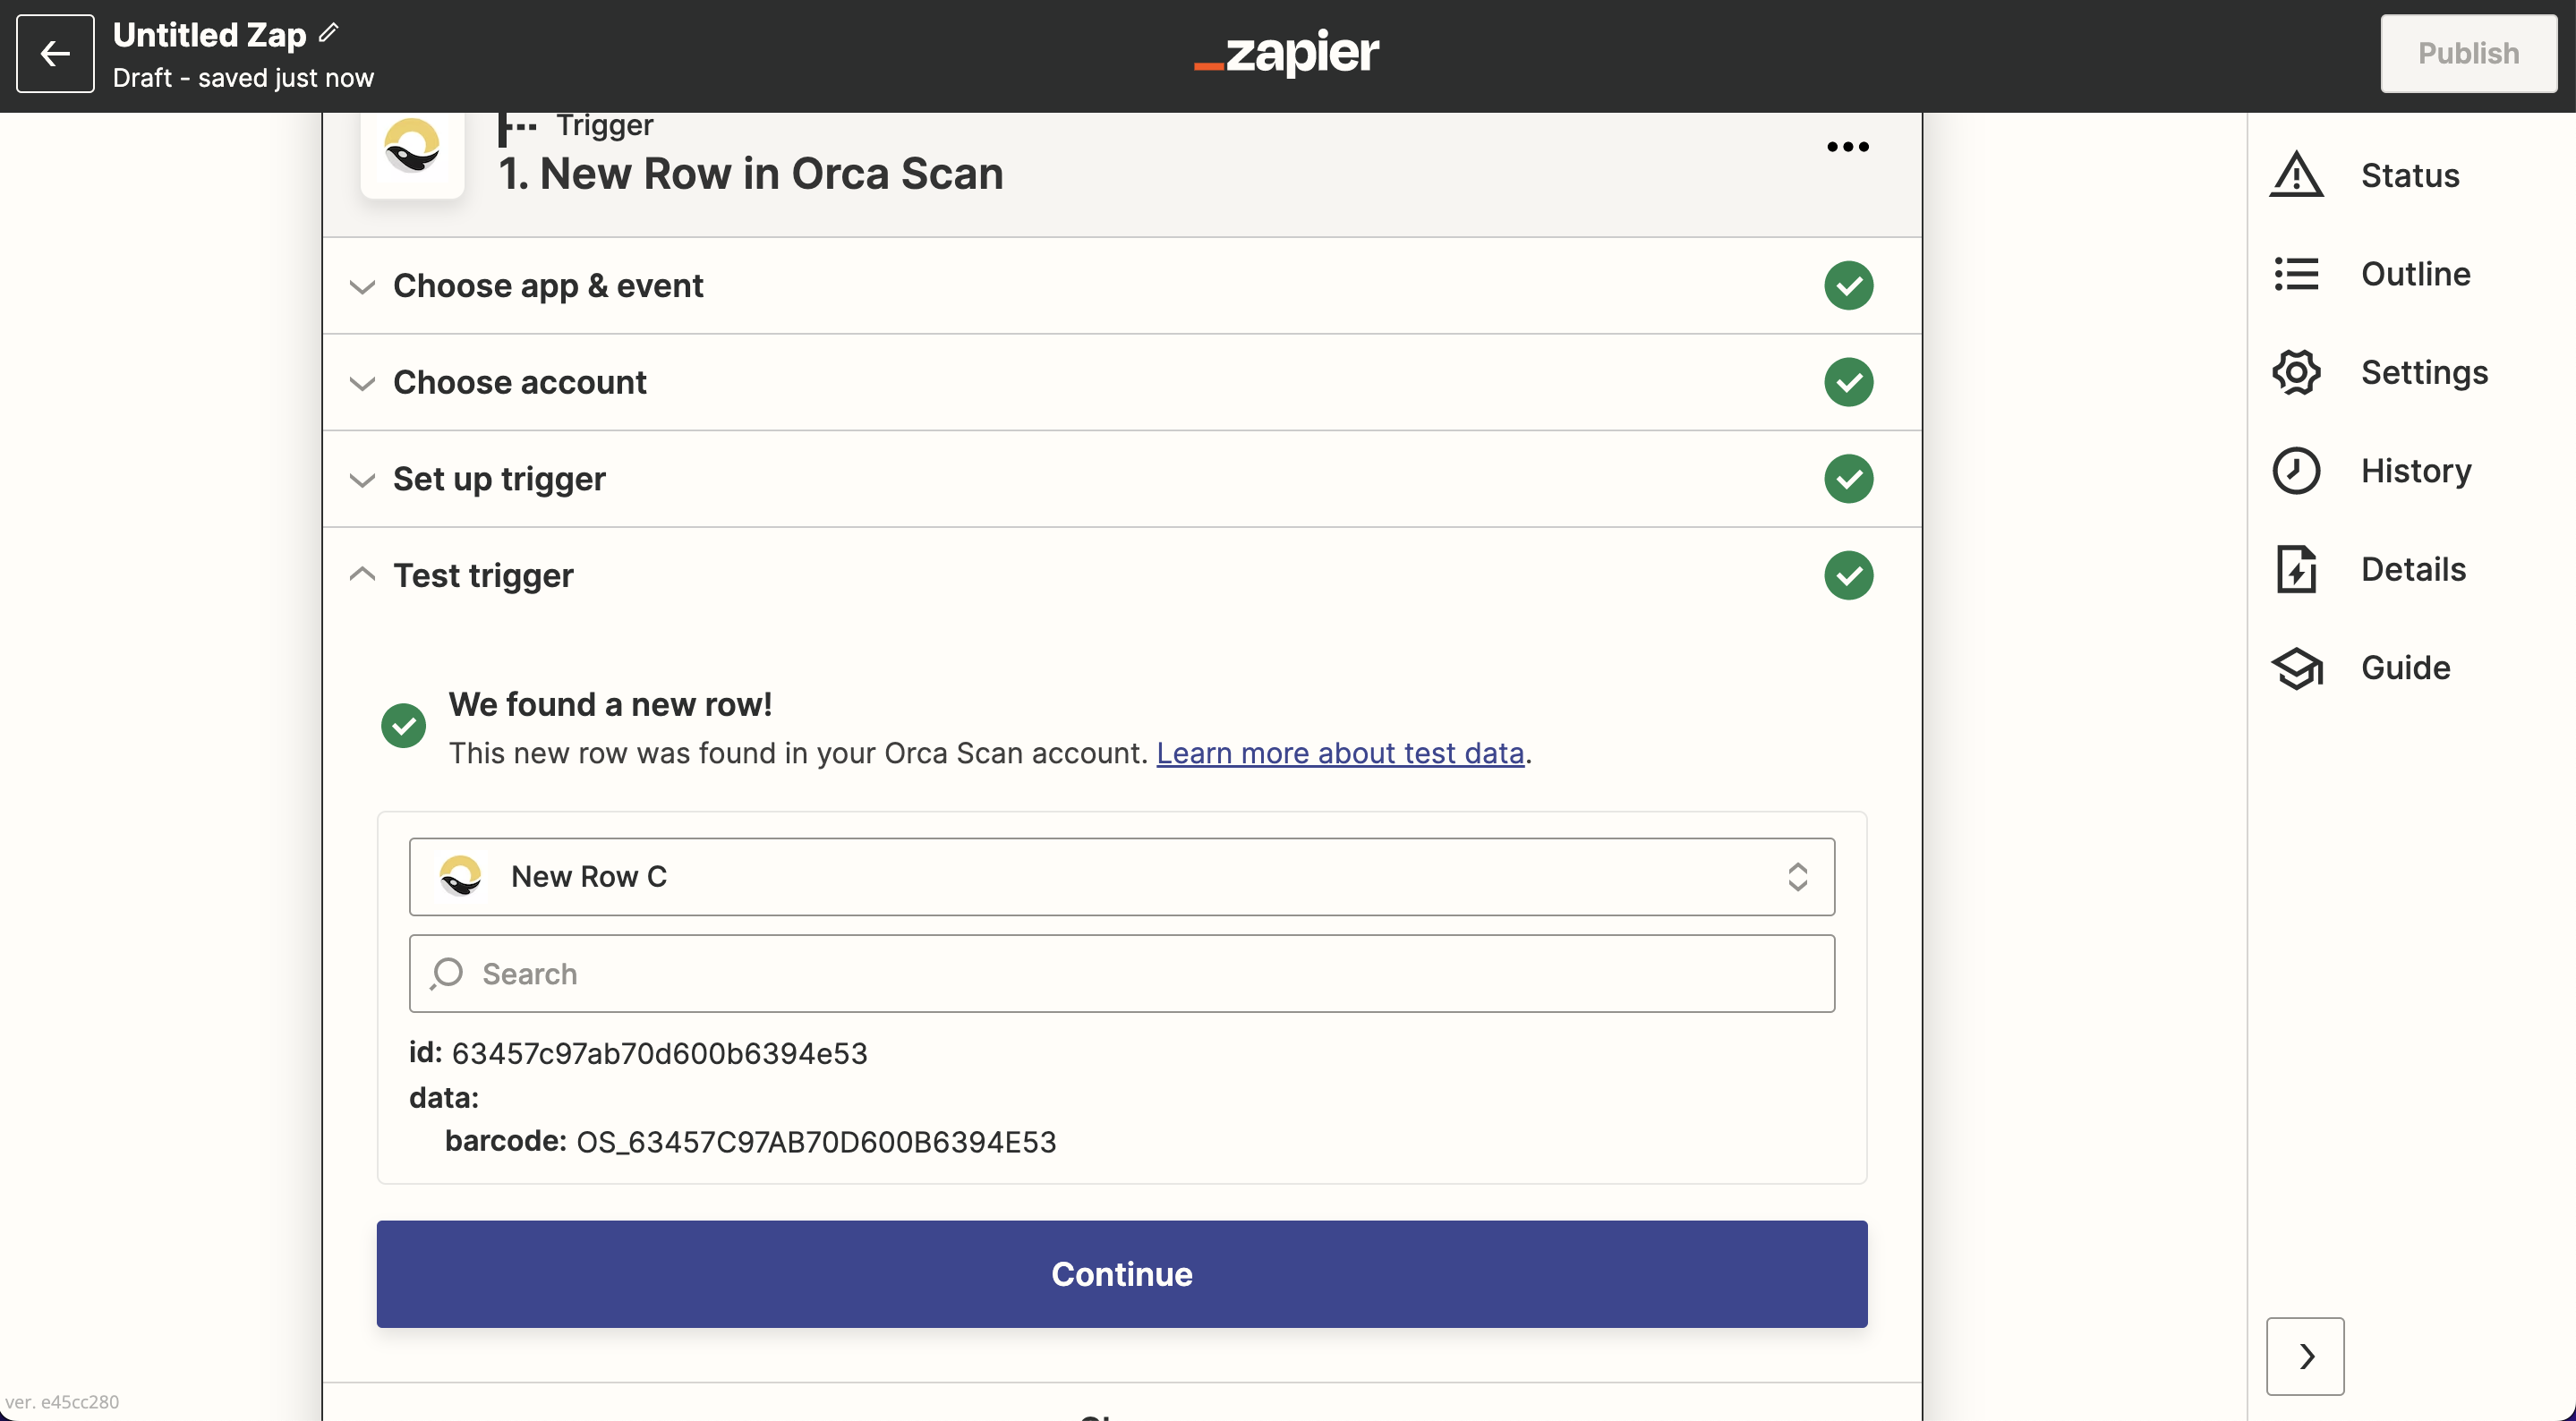Expand Choose account section

(x=519, y=382)
